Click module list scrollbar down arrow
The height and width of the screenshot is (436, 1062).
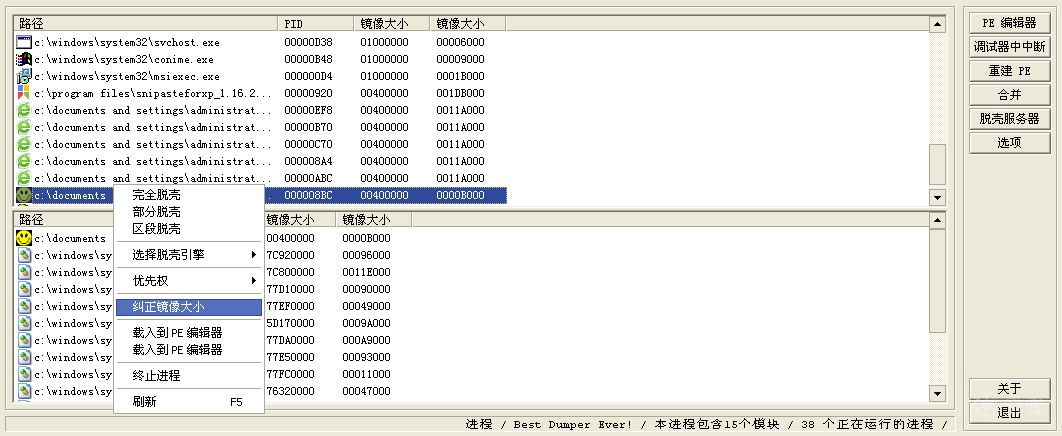point(937,393)
